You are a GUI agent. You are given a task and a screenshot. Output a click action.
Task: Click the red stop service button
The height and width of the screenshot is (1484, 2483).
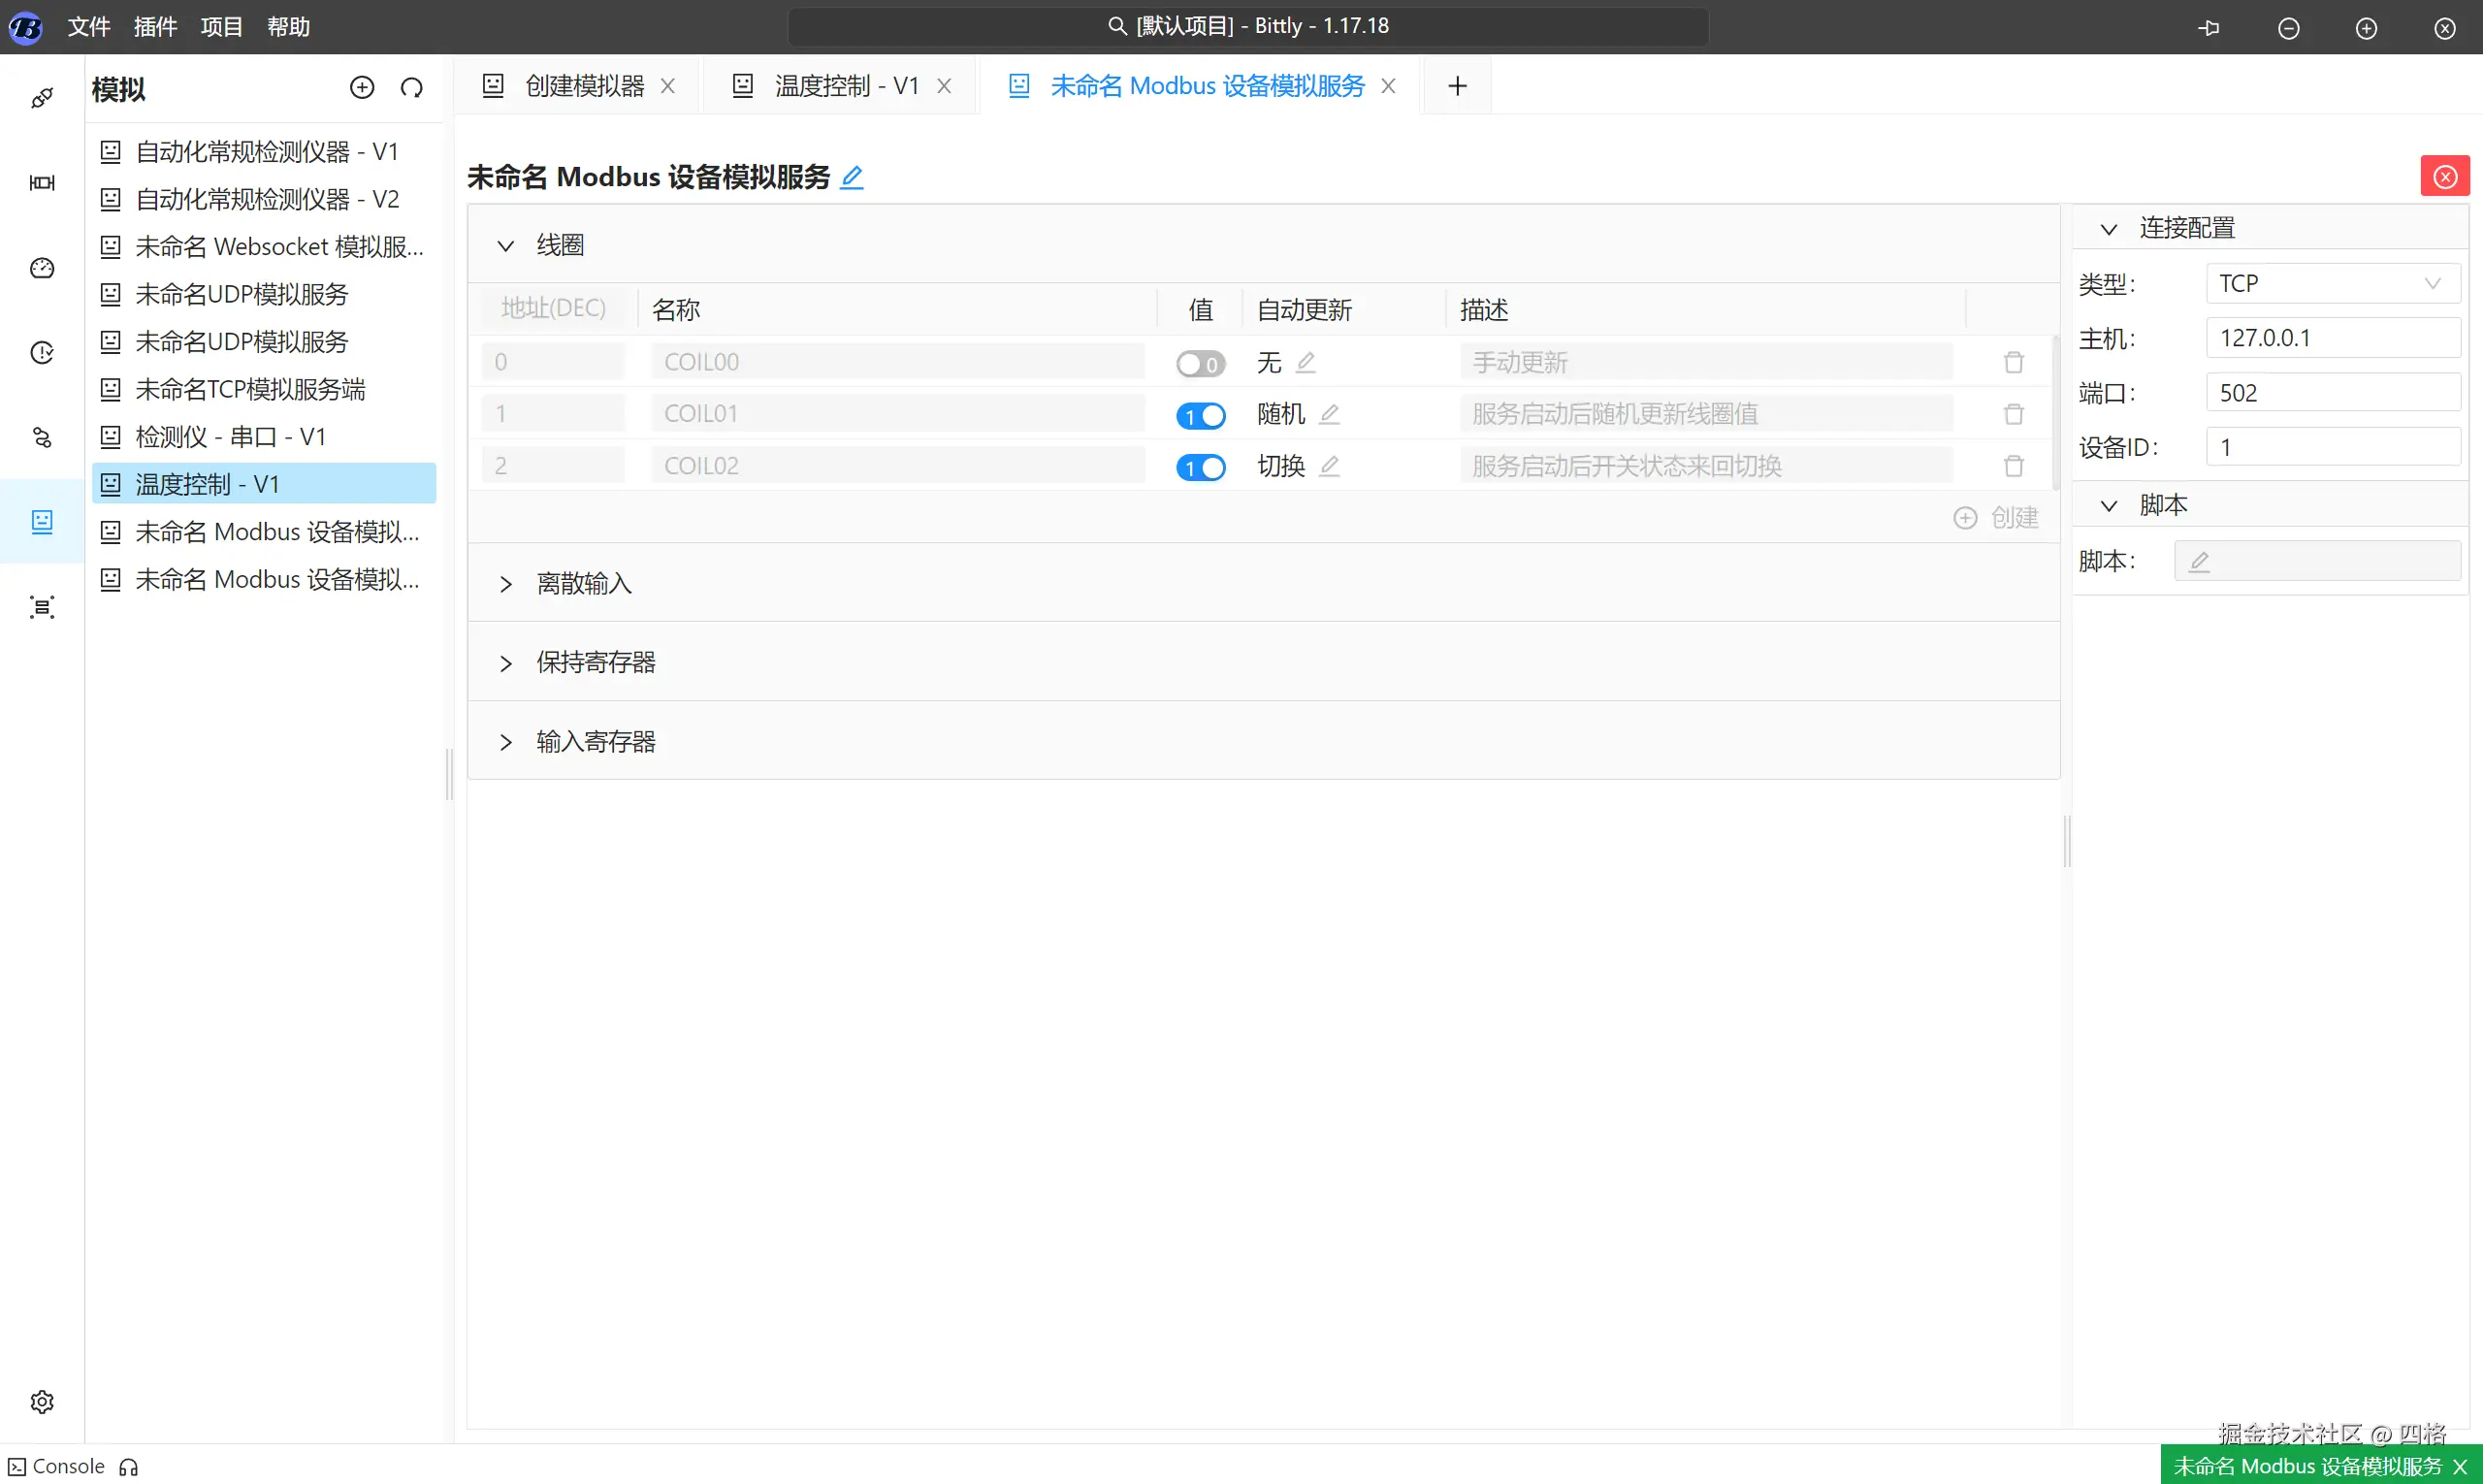(x=2444, y=177)
